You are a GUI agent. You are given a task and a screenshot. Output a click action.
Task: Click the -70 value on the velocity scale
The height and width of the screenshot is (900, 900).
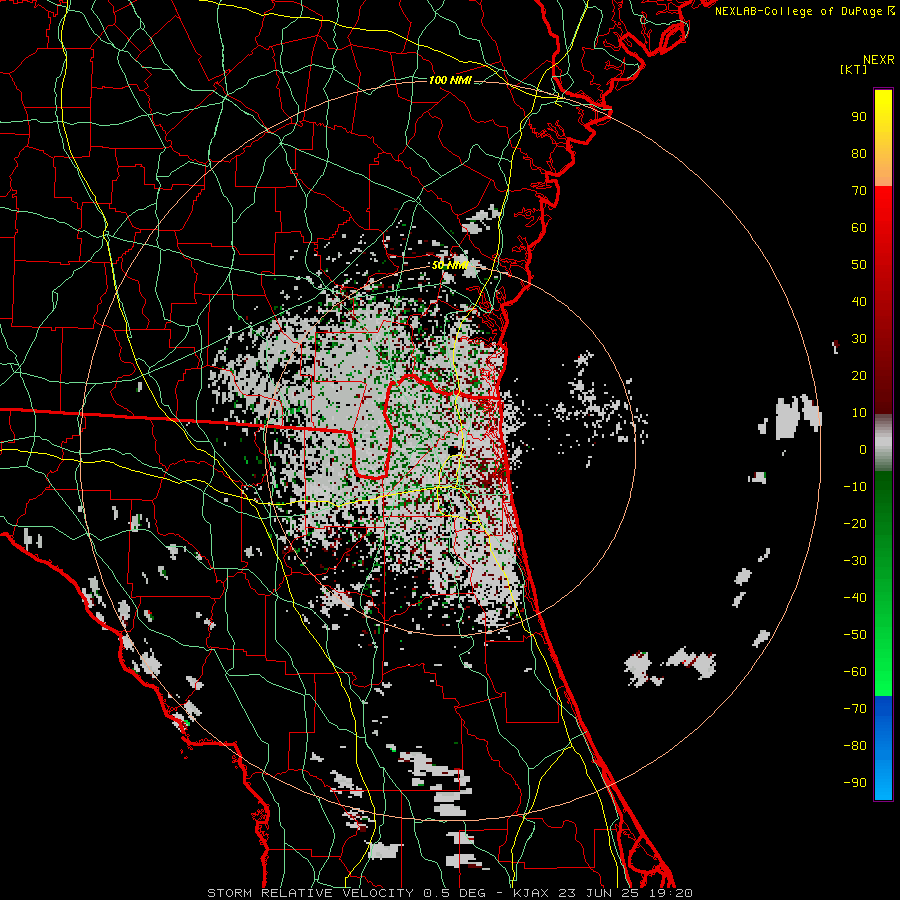(x=855, y=709)
